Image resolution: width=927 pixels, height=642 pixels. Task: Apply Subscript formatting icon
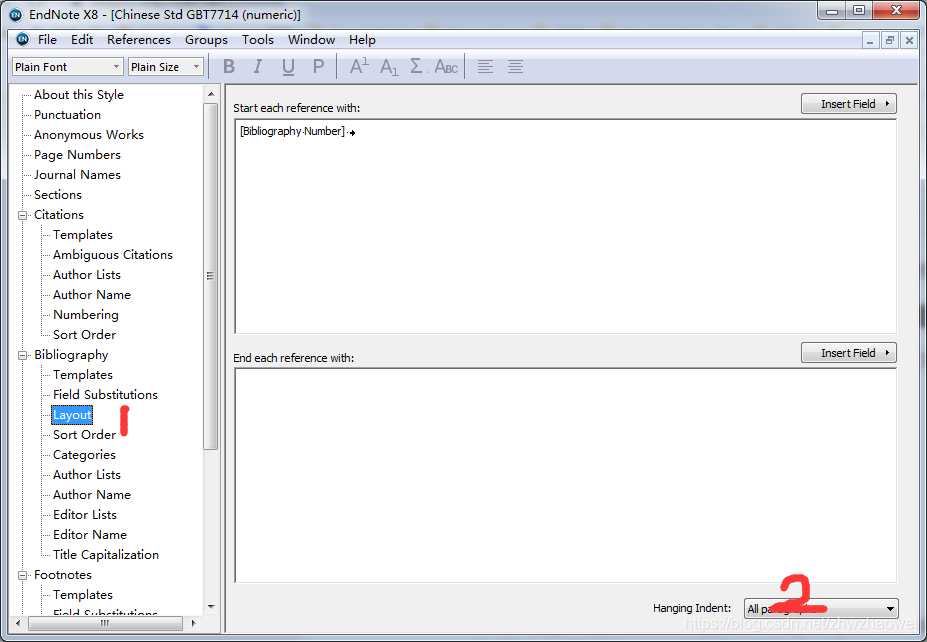pyautogui.click(x=389, y=67)
